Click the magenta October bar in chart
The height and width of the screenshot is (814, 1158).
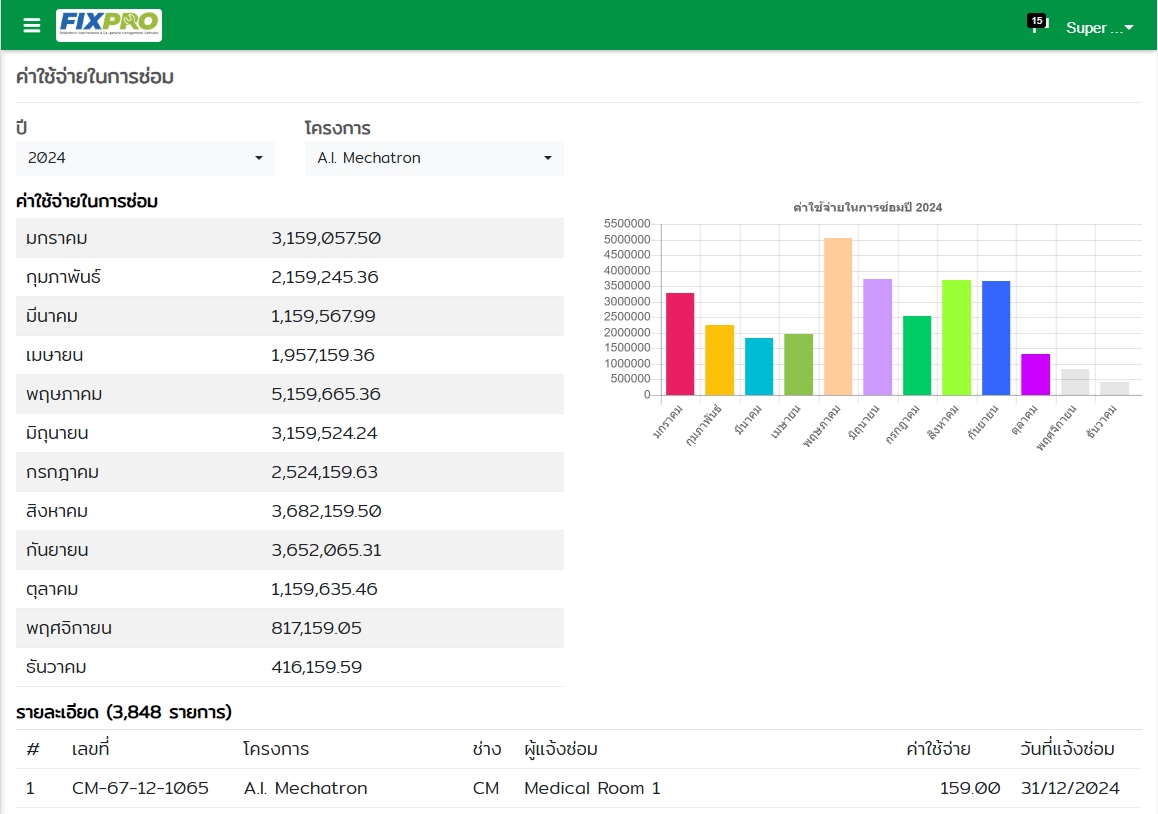click(x=1035, y=374)
